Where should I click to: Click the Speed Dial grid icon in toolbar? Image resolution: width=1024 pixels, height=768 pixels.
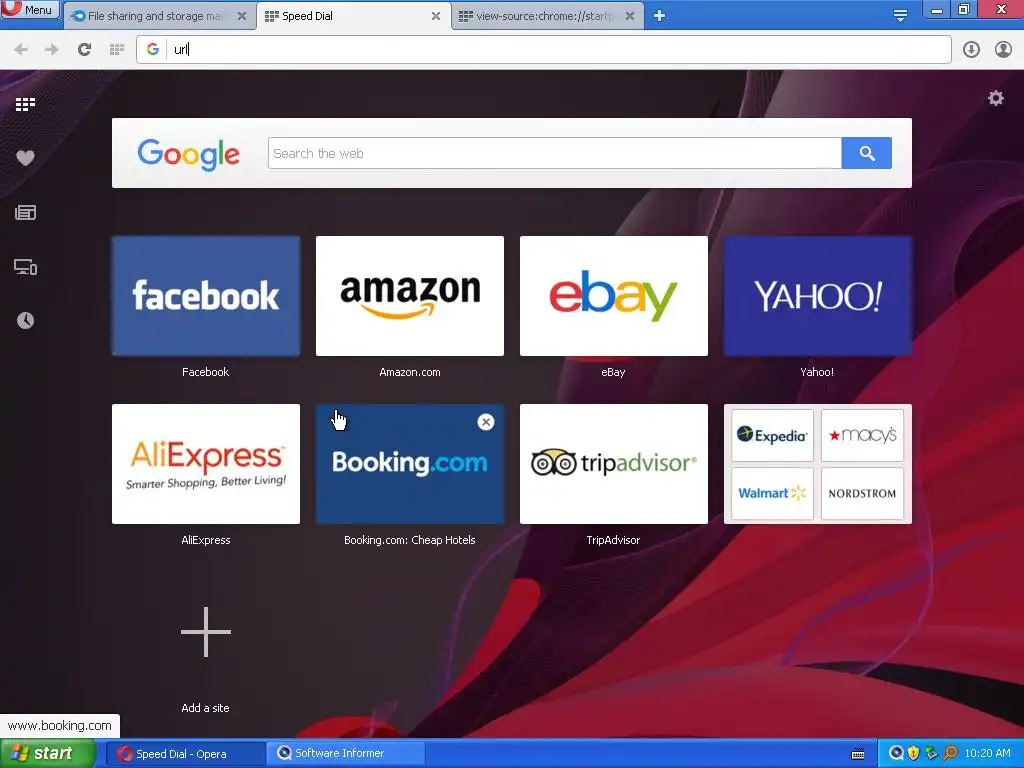pyautogui.click(x=117, y=50)
